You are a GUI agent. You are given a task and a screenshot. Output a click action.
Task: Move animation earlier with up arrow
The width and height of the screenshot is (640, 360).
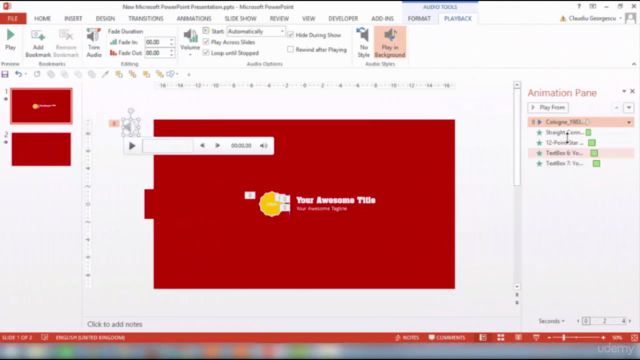click(x=616, y=108)
